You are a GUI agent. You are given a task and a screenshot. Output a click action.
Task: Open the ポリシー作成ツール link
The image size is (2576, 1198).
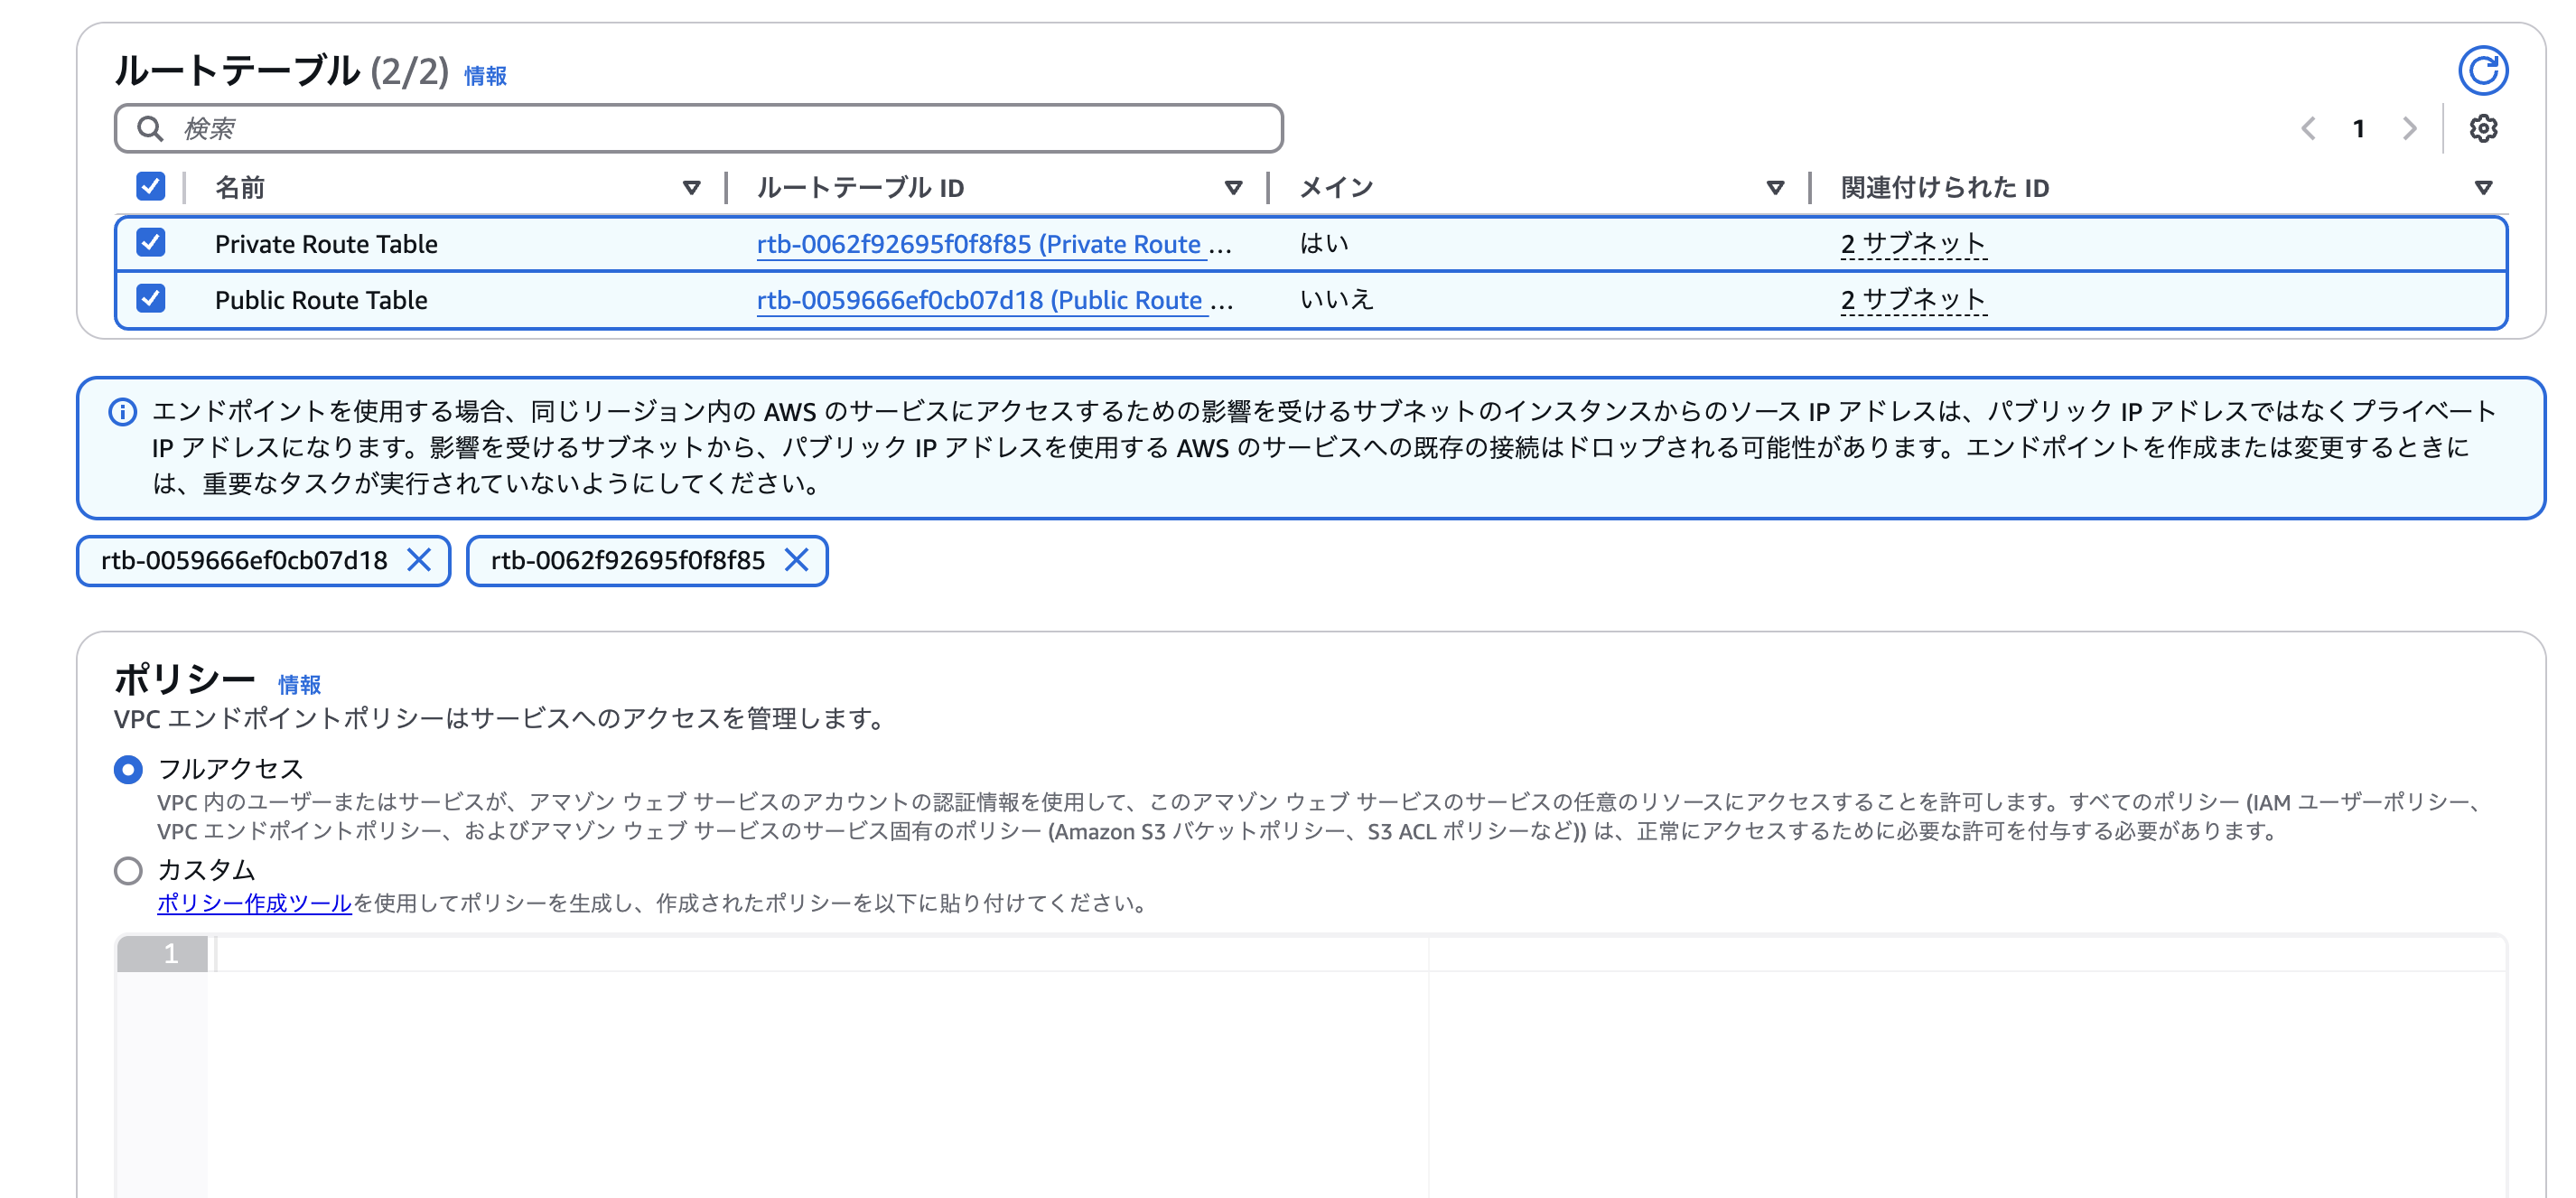click(254, 903)
